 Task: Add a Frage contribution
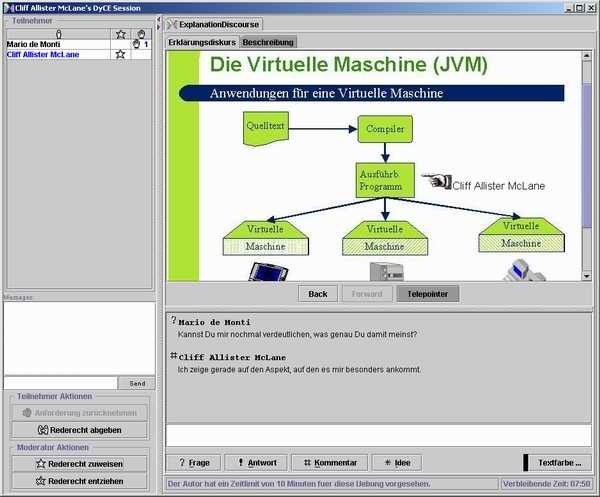coord(192,463)
